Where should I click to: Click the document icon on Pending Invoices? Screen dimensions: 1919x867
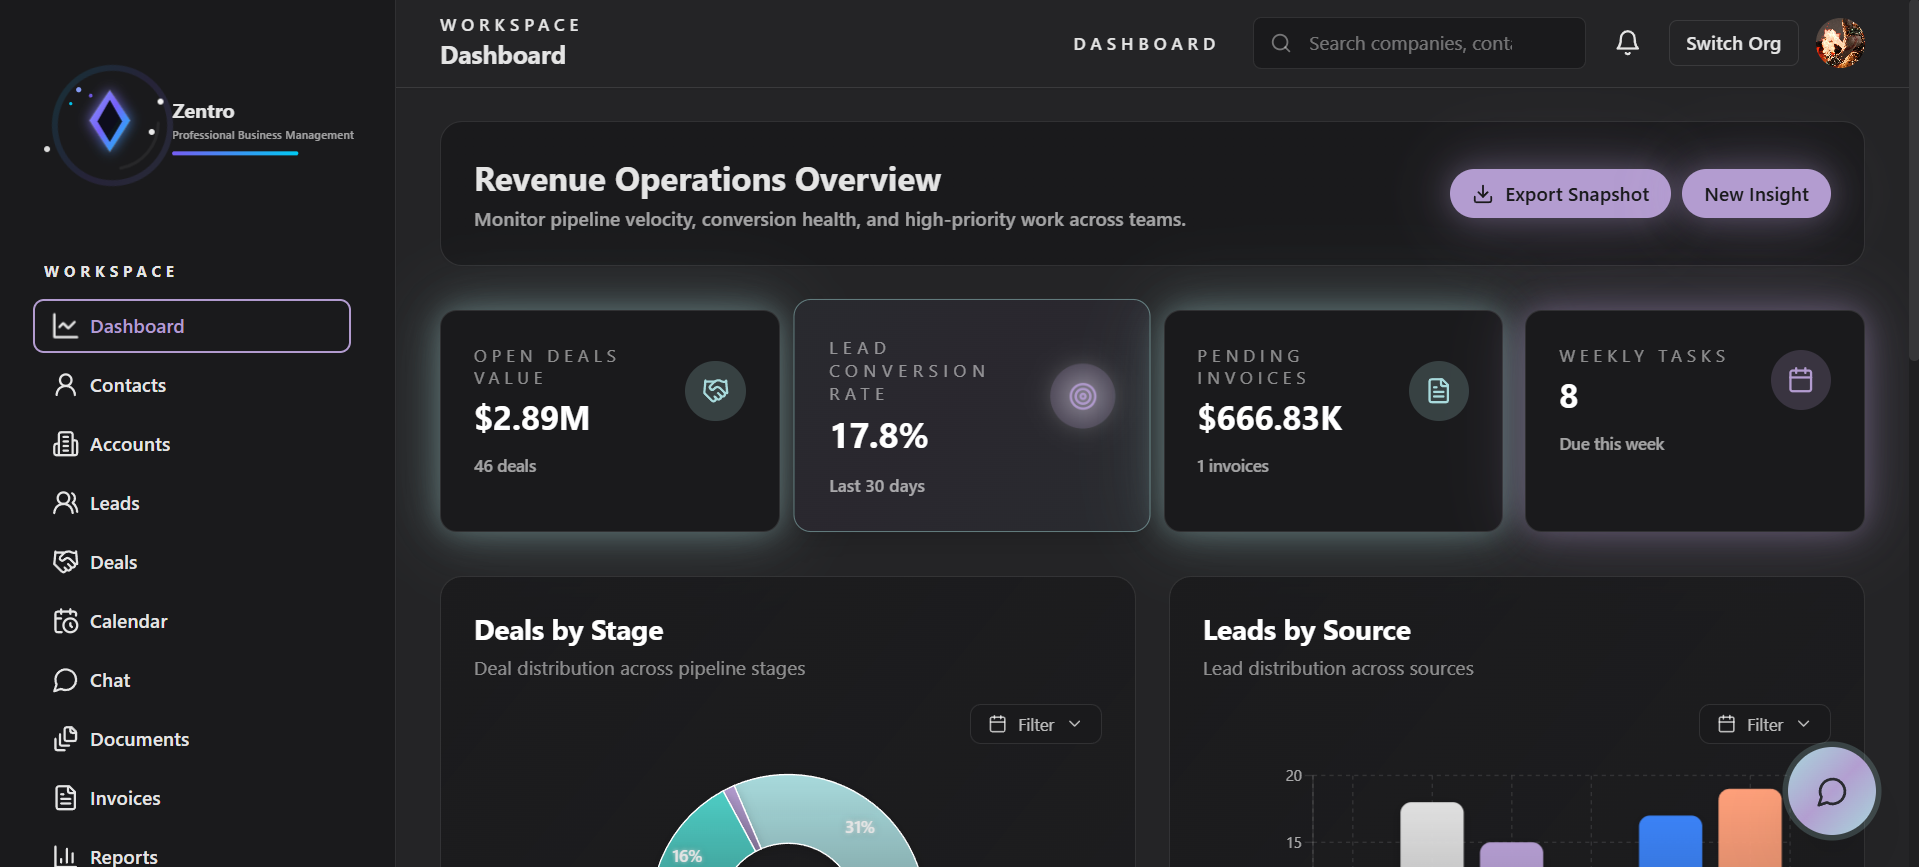pyautogui.click(x=1438, y=390)
